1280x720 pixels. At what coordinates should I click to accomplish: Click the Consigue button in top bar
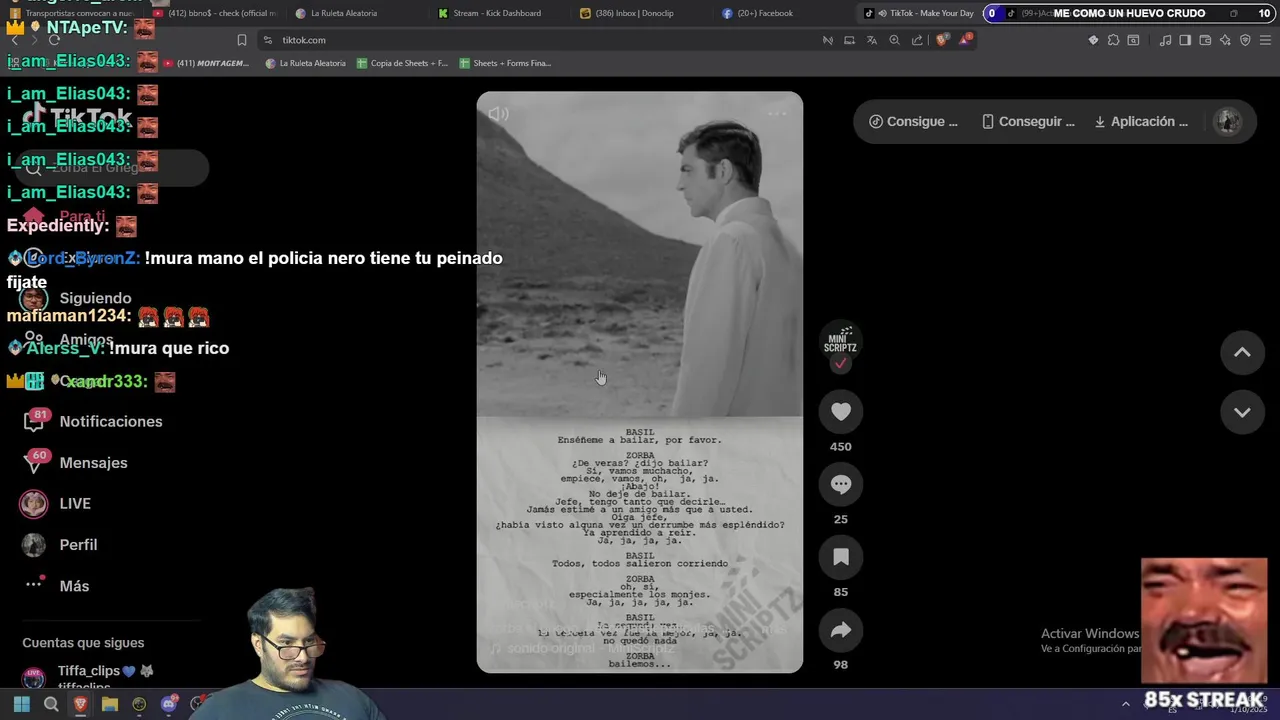coord(913,121)
